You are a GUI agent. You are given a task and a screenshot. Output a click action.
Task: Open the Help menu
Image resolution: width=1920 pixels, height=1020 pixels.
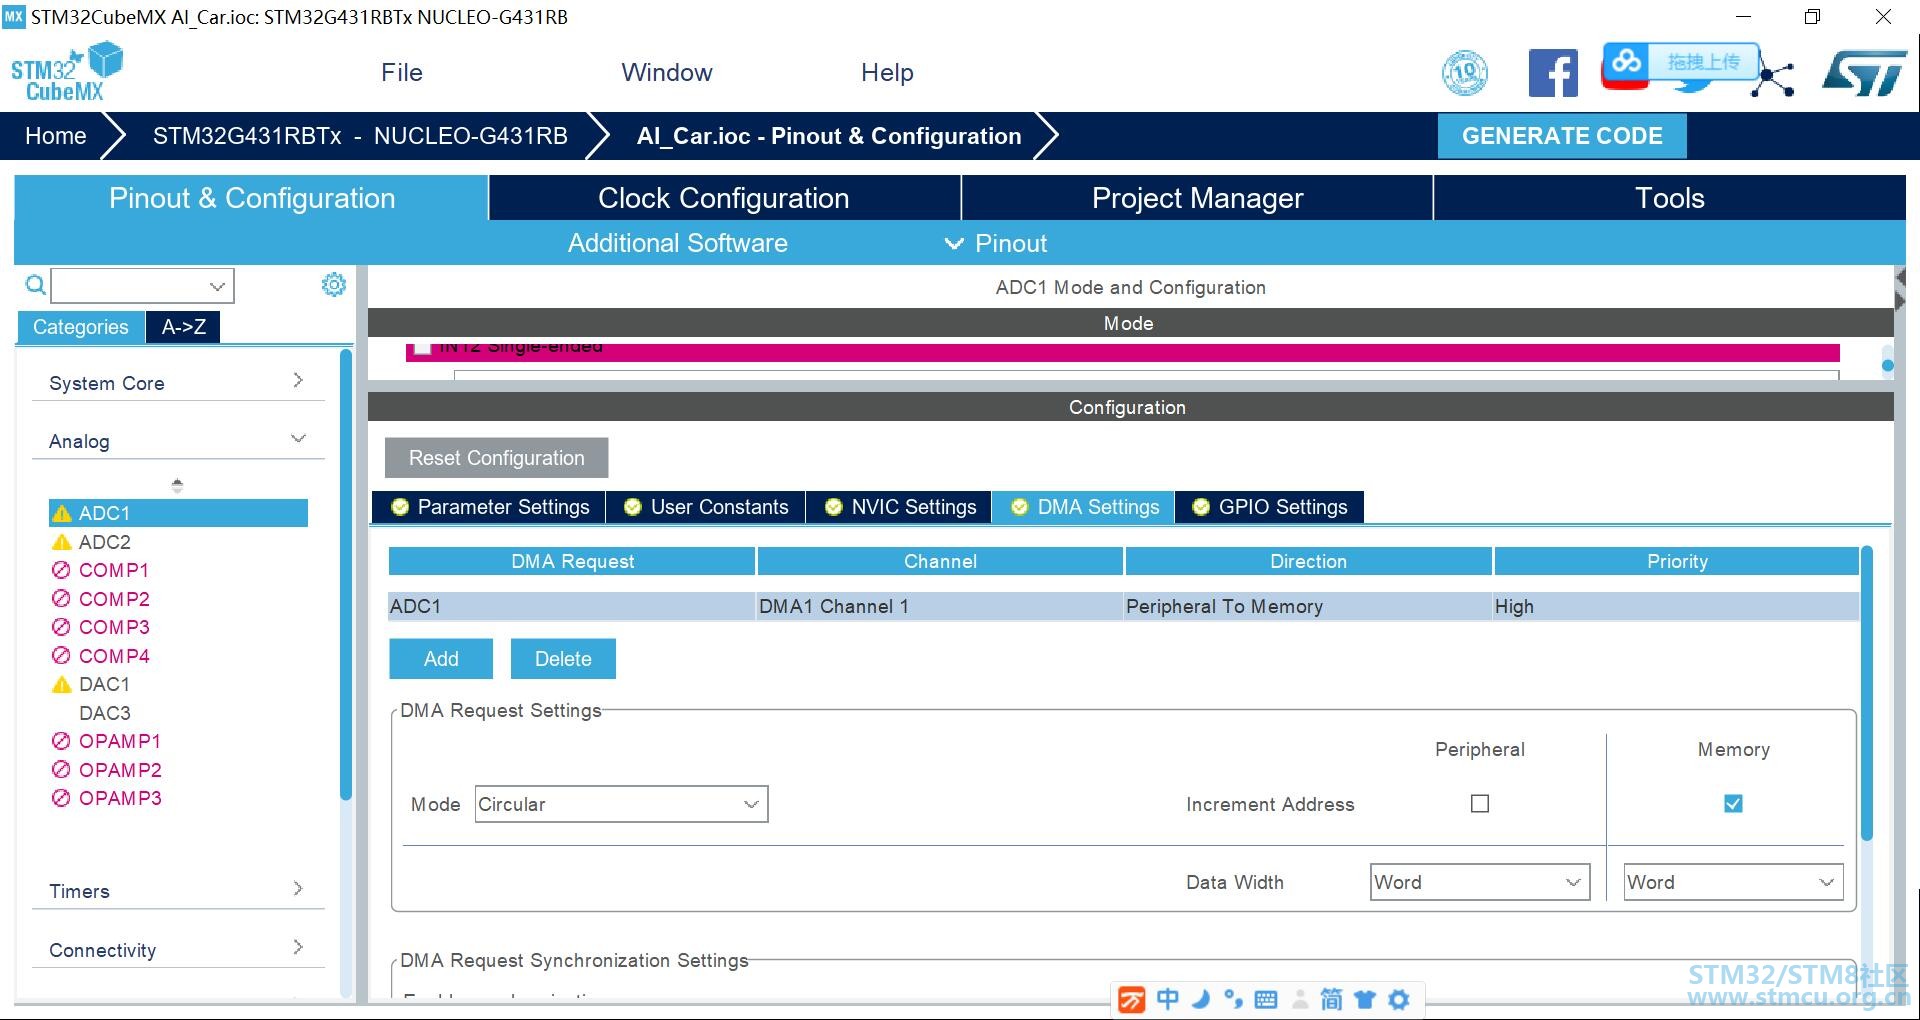tap(887, 72)
